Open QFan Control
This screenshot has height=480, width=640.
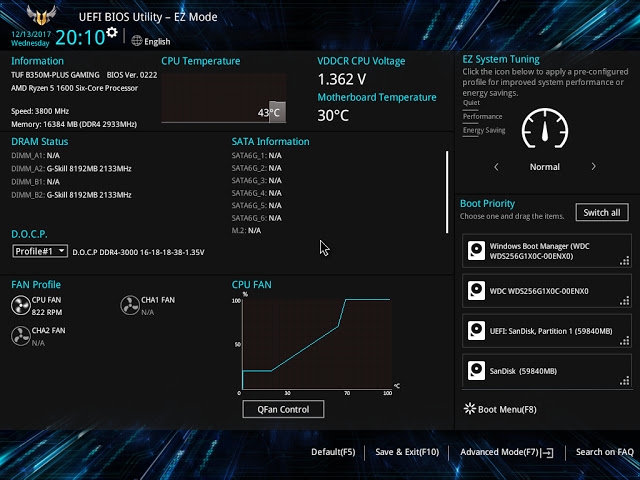(283, 409)
